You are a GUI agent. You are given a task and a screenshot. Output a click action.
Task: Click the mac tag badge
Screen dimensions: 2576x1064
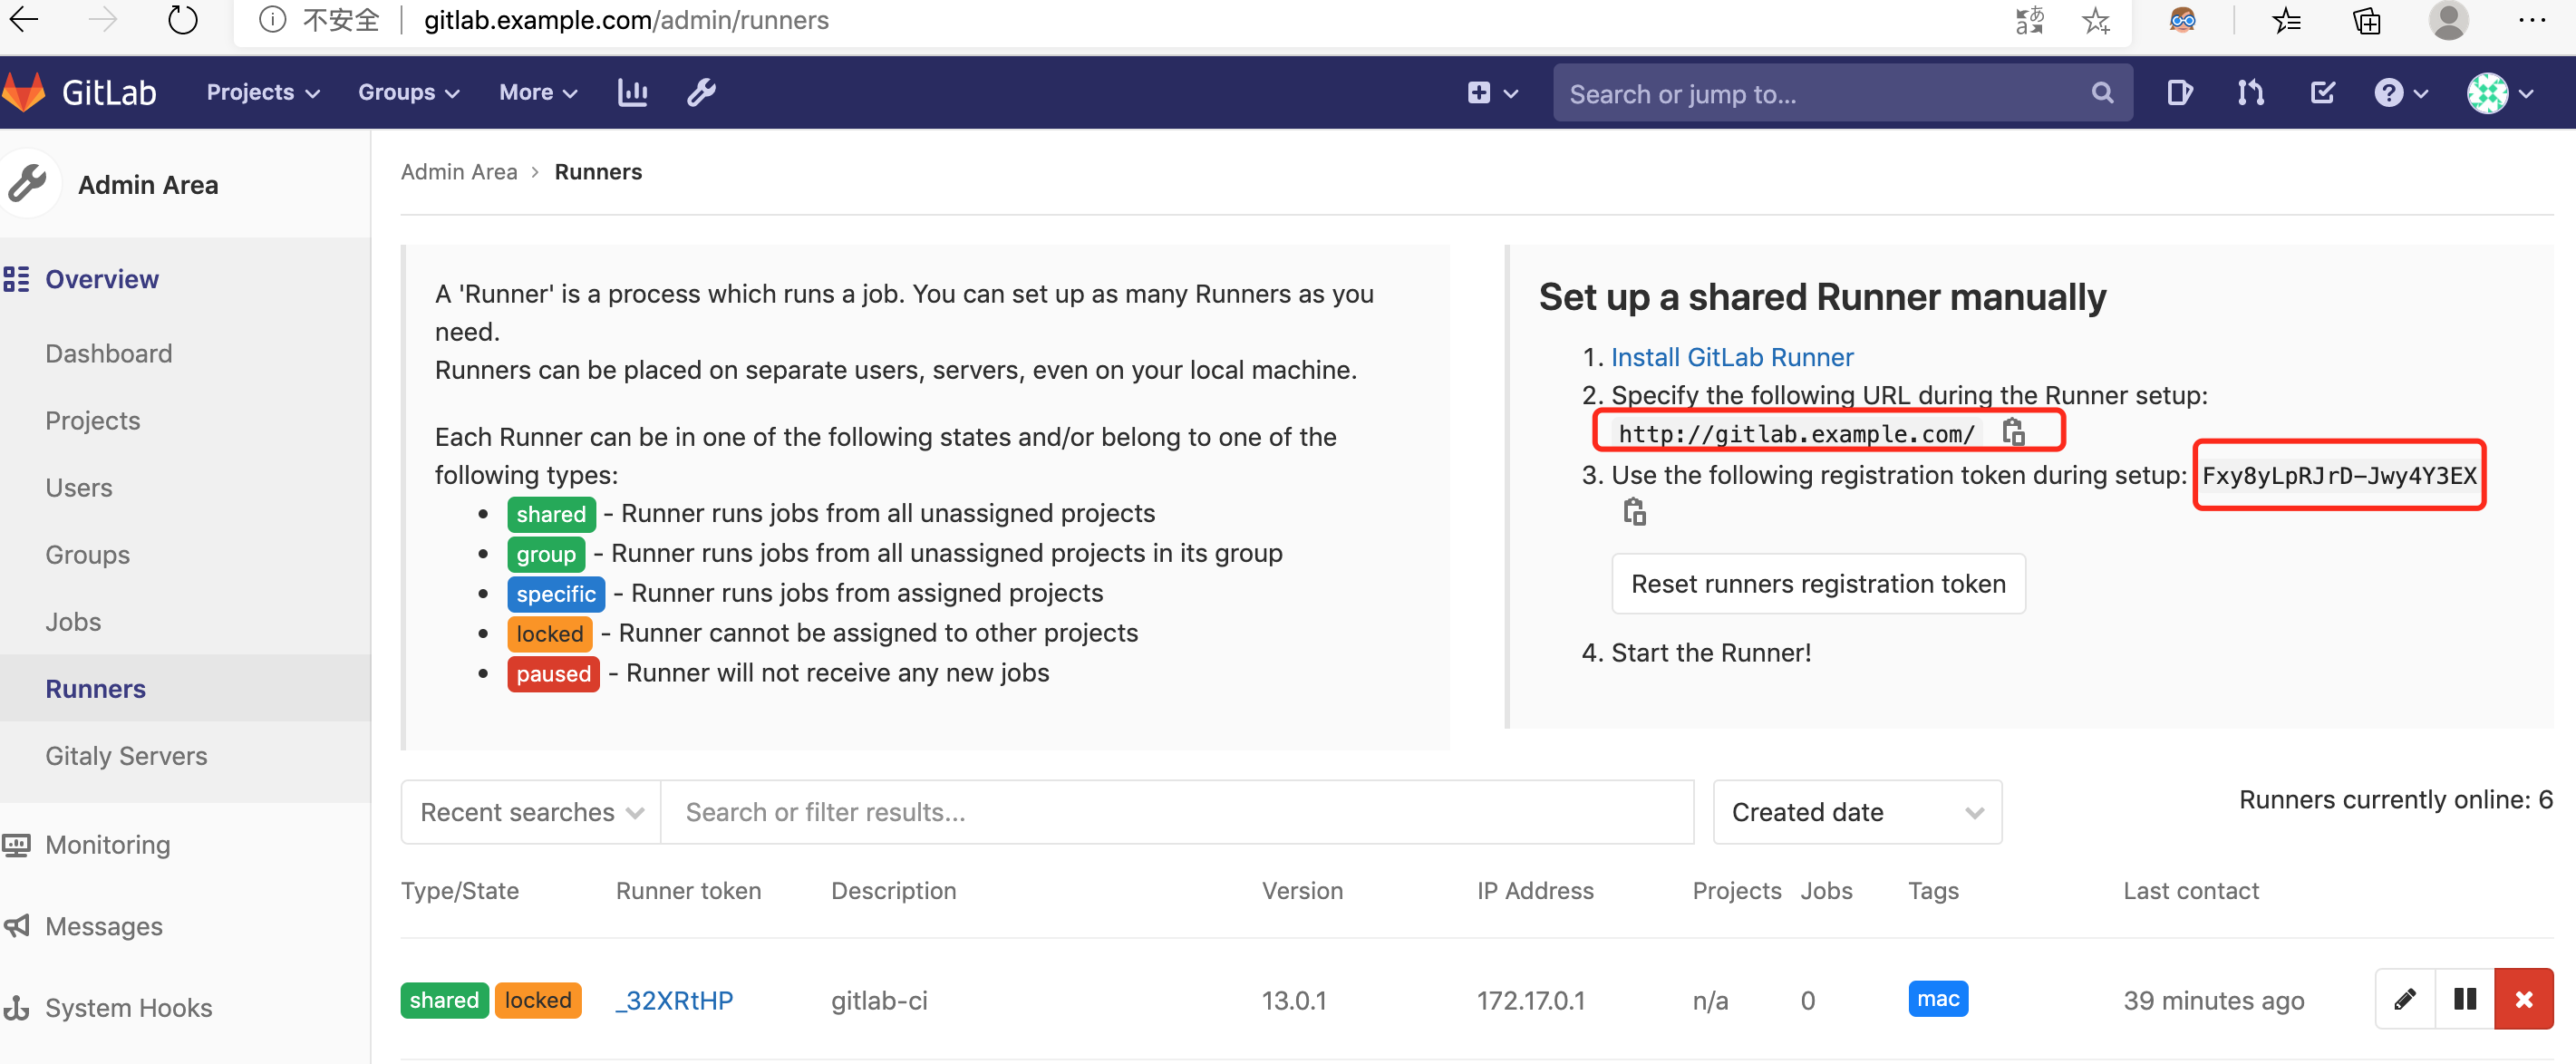coord(1938,998)
